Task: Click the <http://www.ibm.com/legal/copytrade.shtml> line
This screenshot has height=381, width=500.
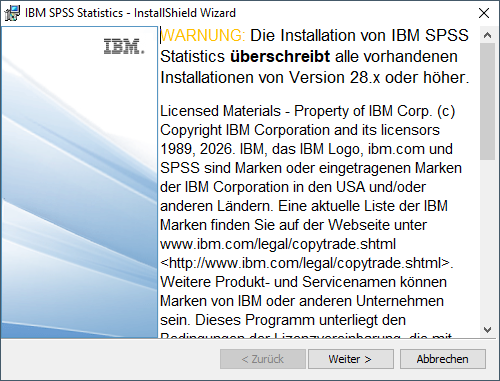Action: pyautogui.click(x=307, y=263)
